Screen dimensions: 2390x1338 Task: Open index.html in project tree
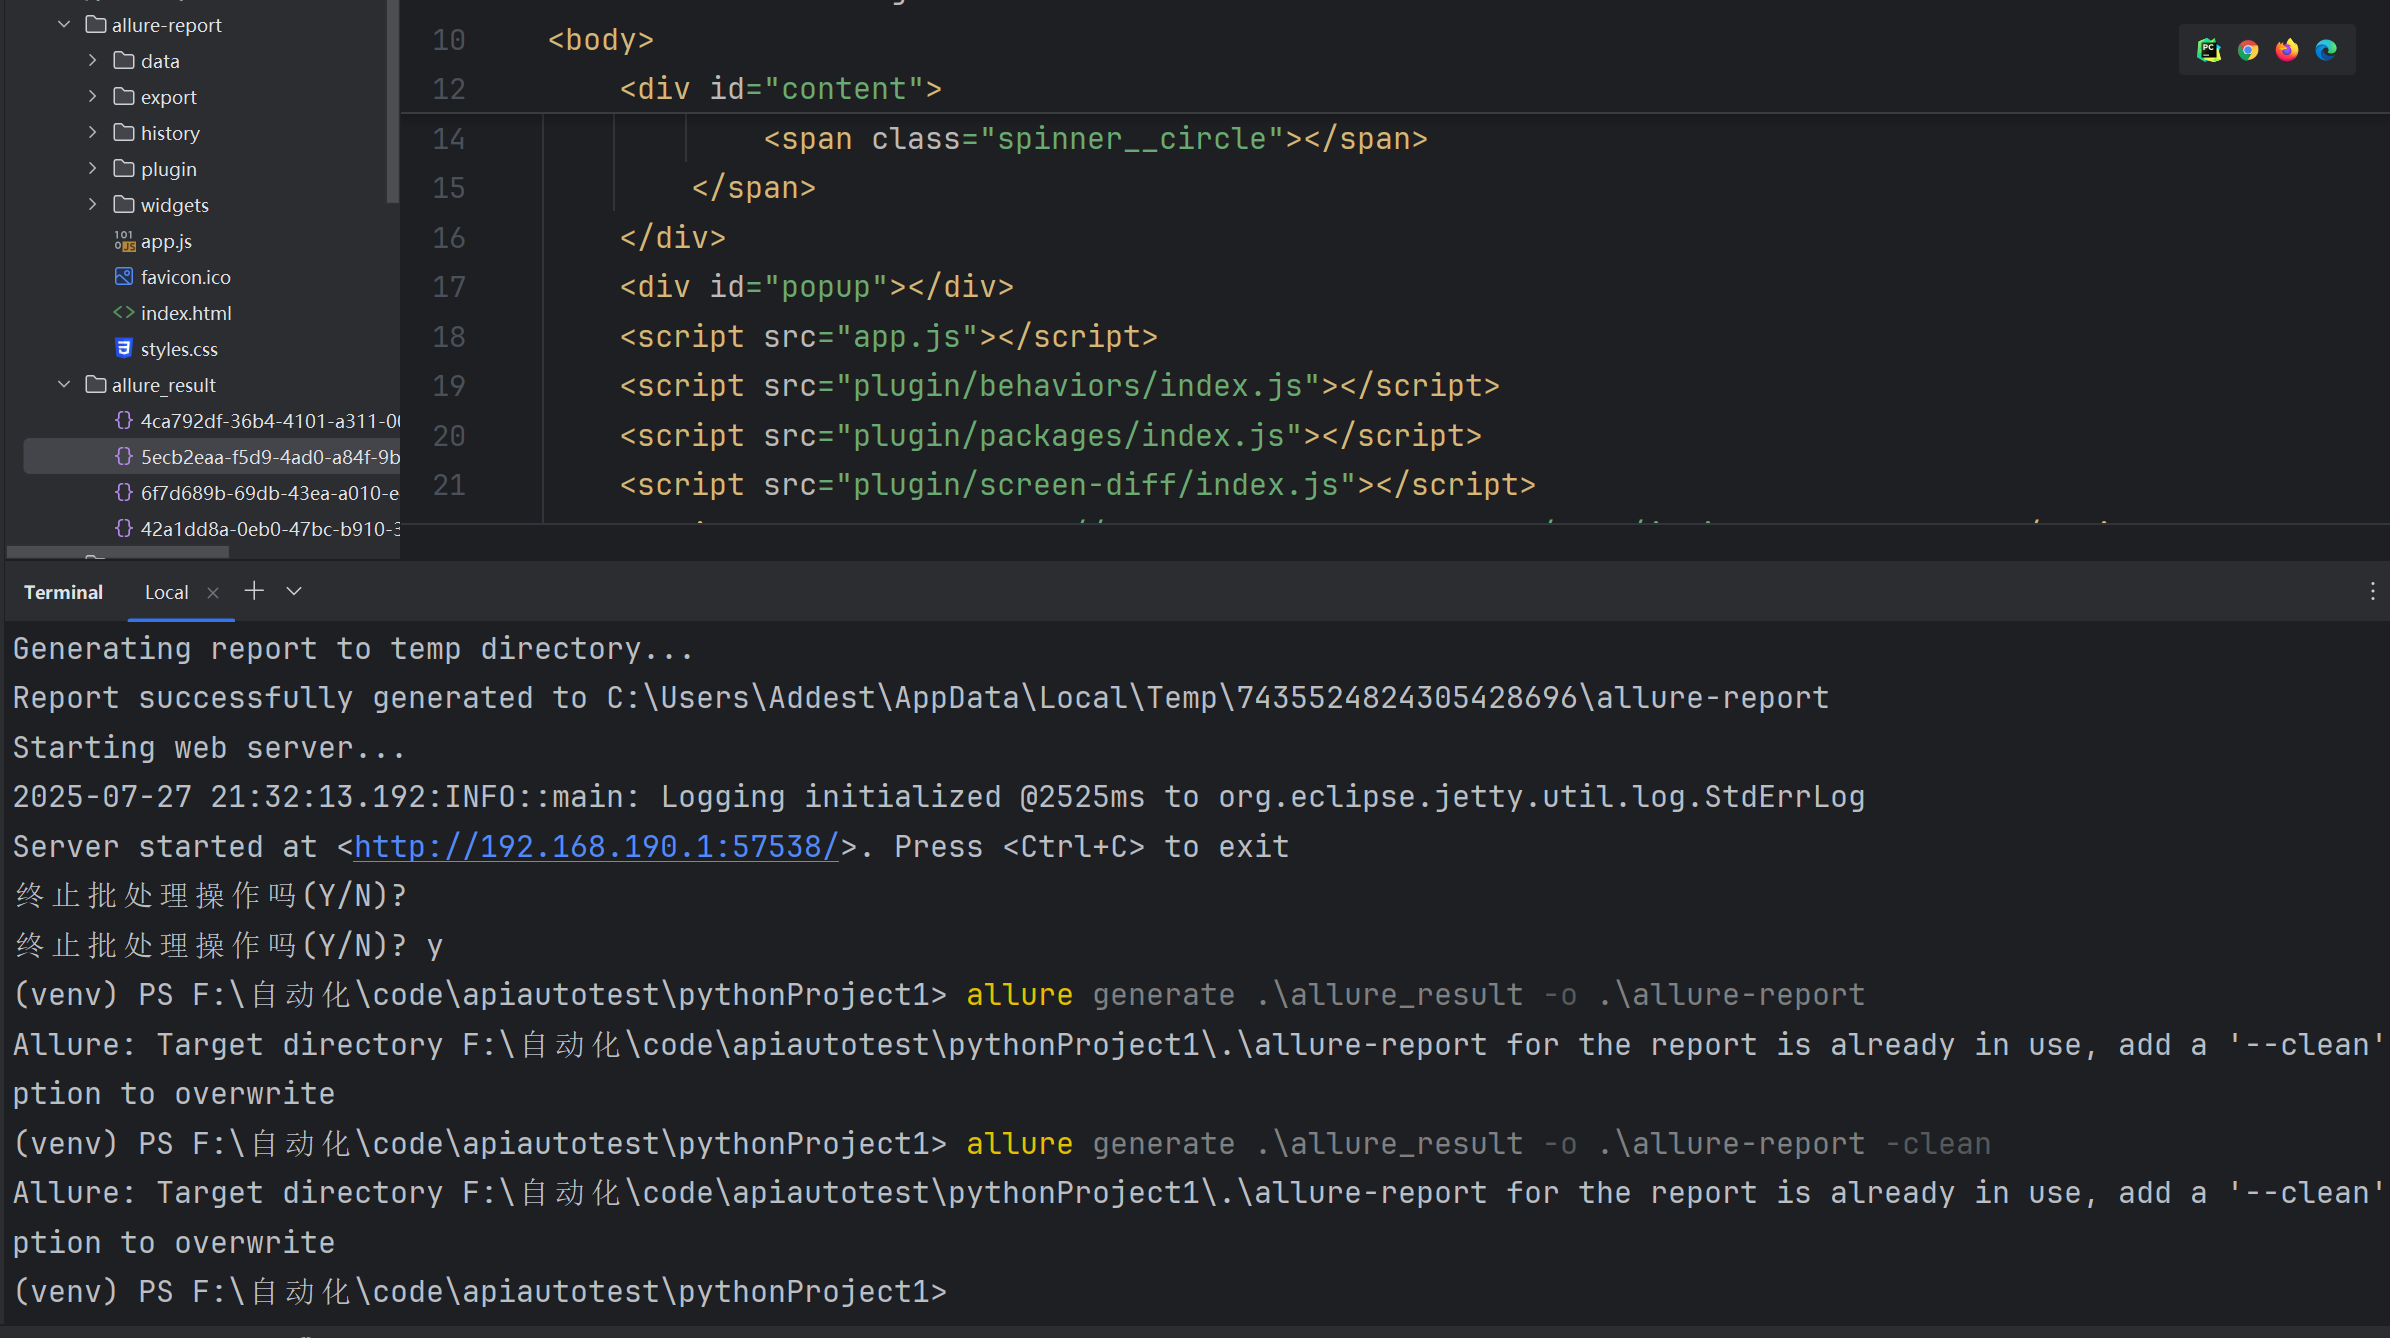coord(186,313)
